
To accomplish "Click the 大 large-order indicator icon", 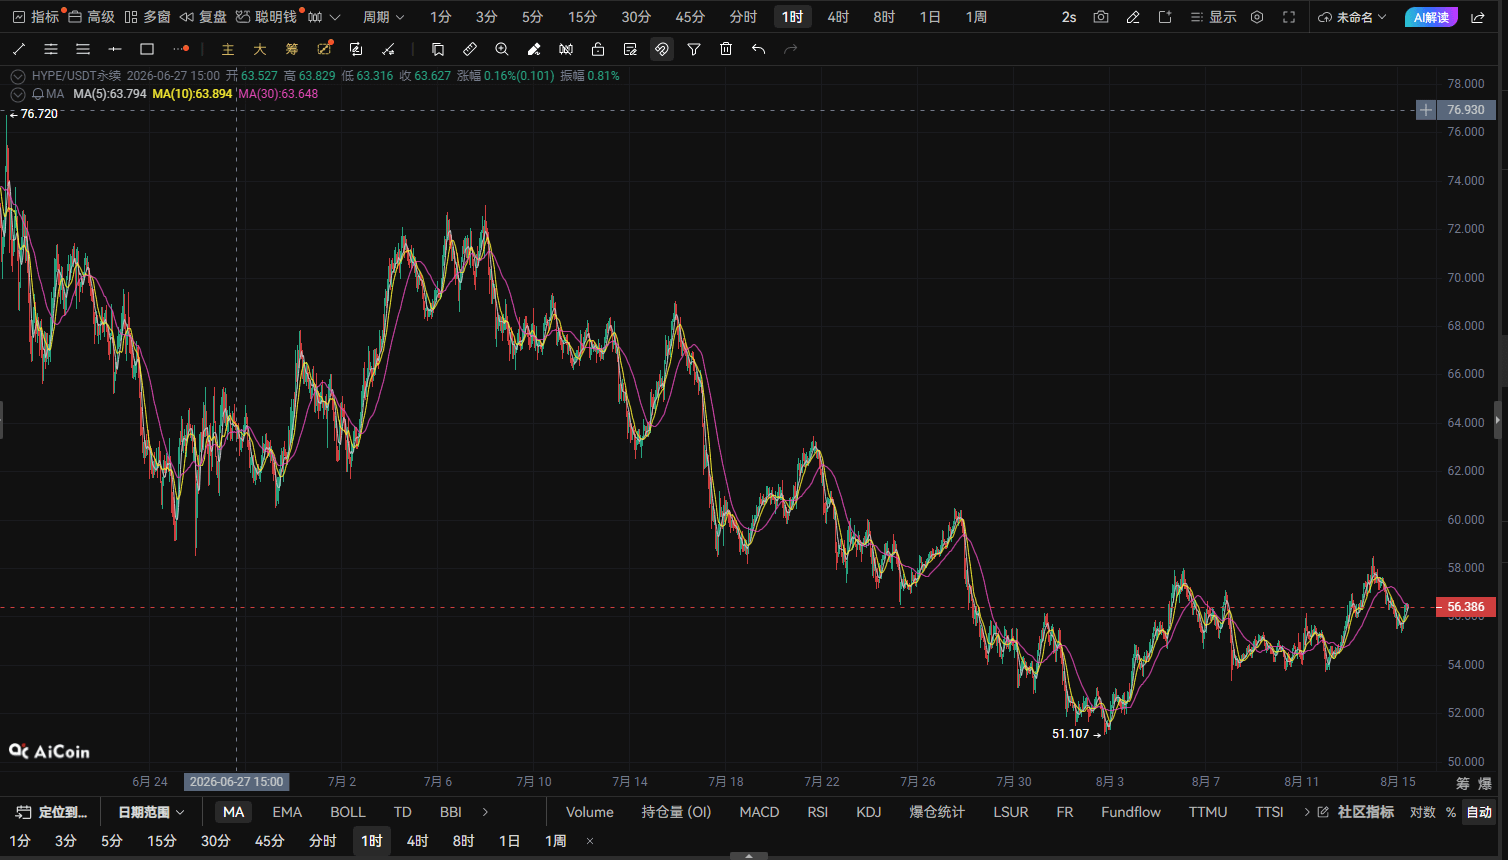I will [x=260, y=49].
